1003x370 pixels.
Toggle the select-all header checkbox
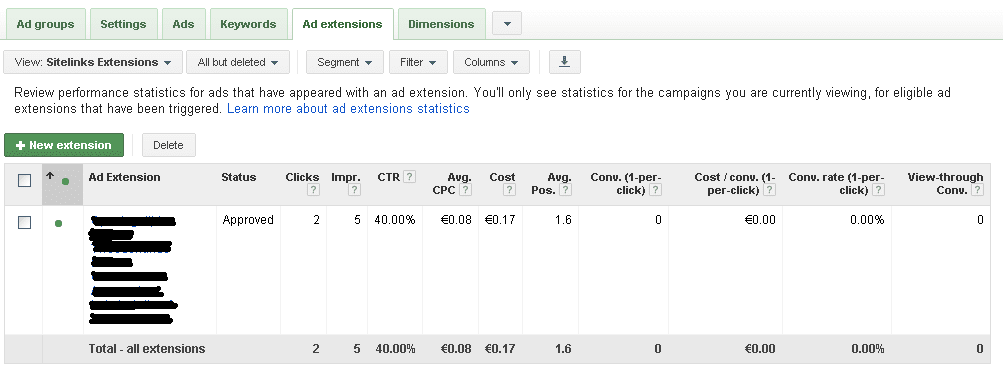24,181
